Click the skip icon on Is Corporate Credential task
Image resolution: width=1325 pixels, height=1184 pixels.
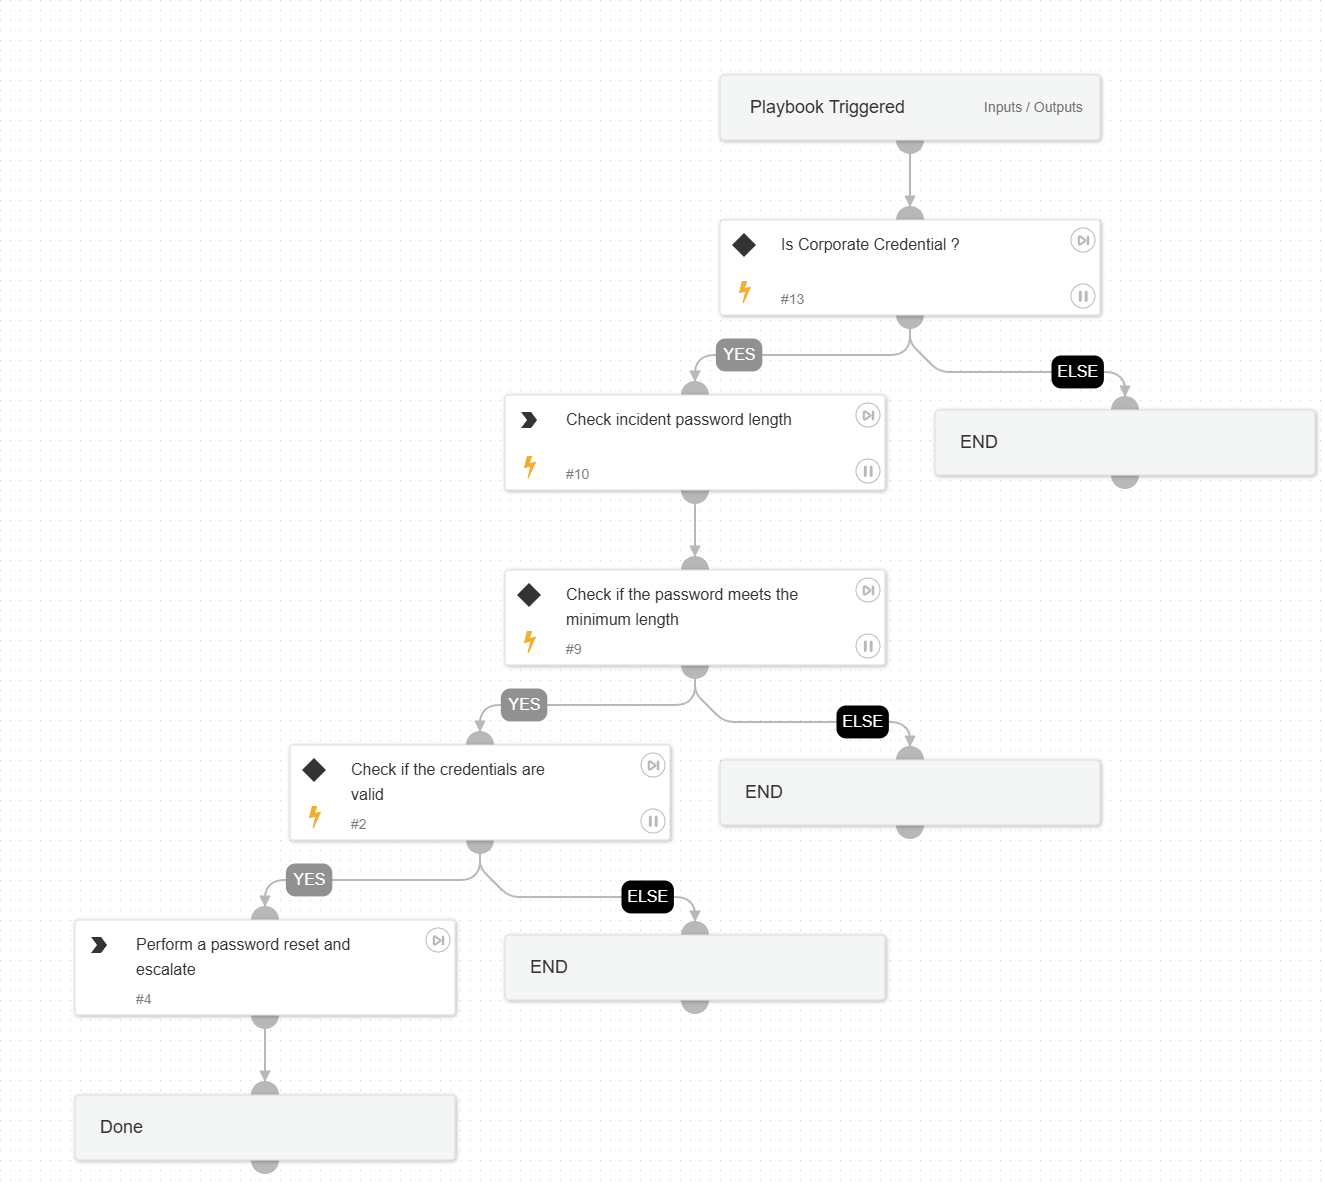(1083, 240)
